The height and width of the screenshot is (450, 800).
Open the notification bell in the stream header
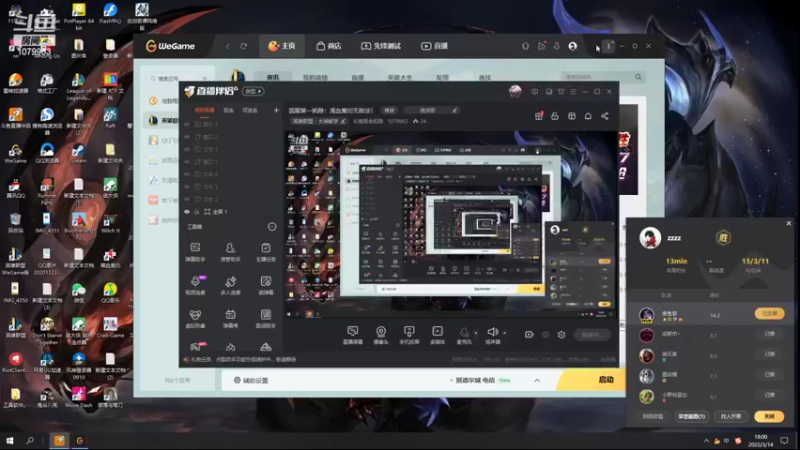588,116
